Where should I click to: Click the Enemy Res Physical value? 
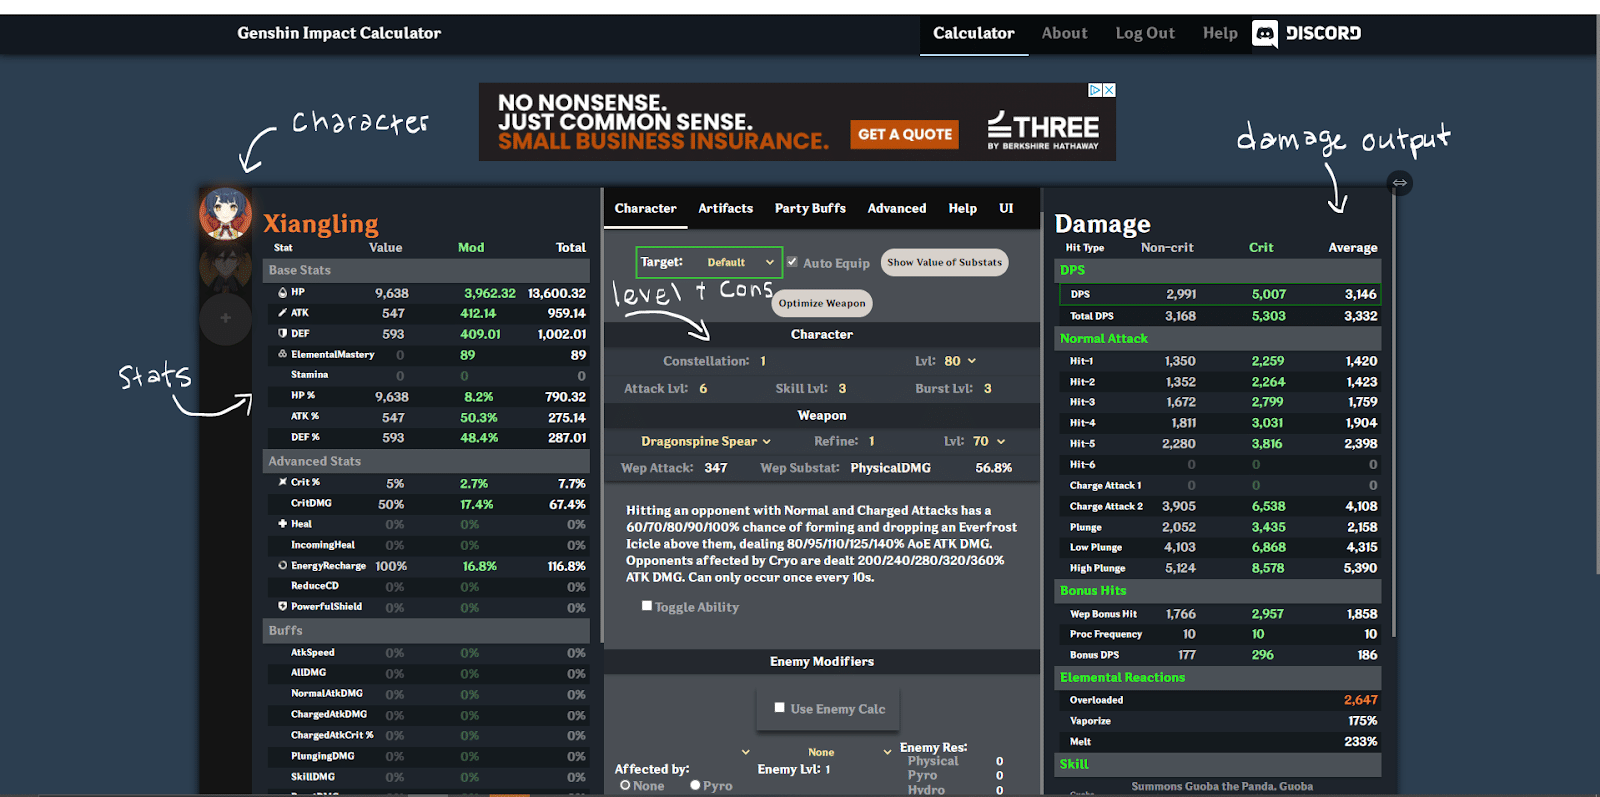[x=999, y=761]
